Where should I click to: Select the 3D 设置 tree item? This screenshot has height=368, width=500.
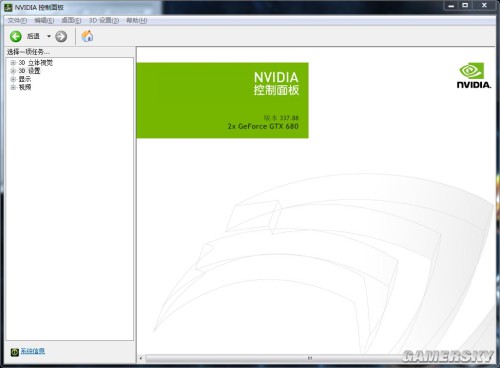(29, 71)
